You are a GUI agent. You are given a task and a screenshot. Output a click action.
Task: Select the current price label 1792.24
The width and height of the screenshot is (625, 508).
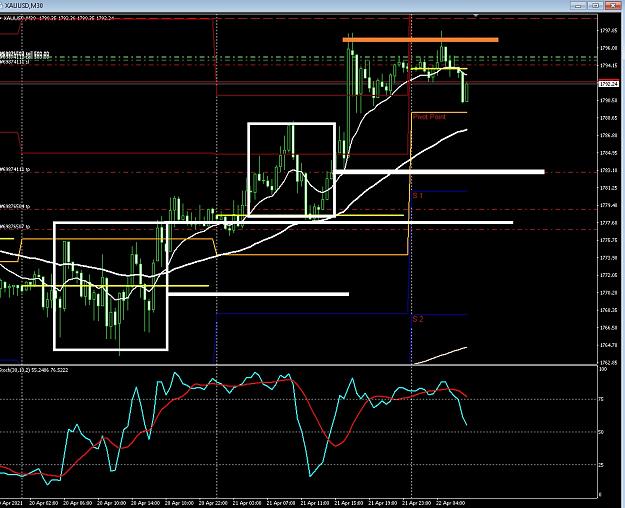(609, 84)
